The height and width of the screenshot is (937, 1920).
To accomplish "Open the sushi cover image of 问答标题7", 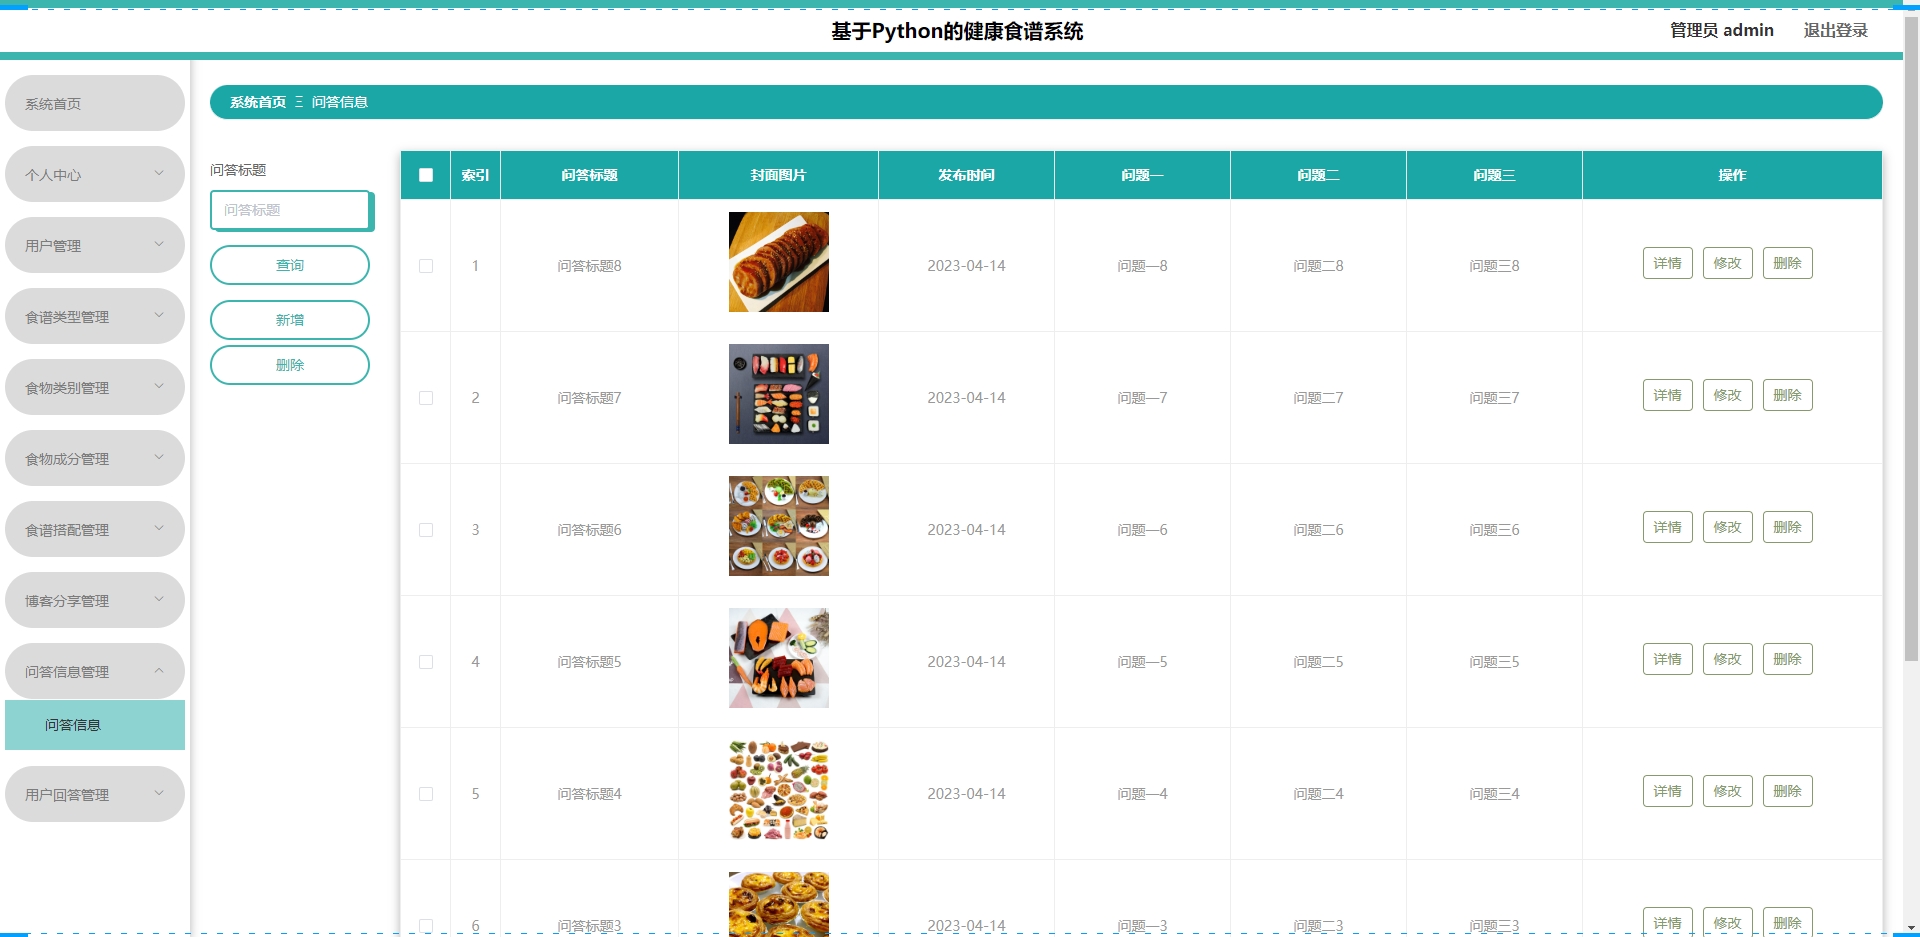I will [779, 394].
